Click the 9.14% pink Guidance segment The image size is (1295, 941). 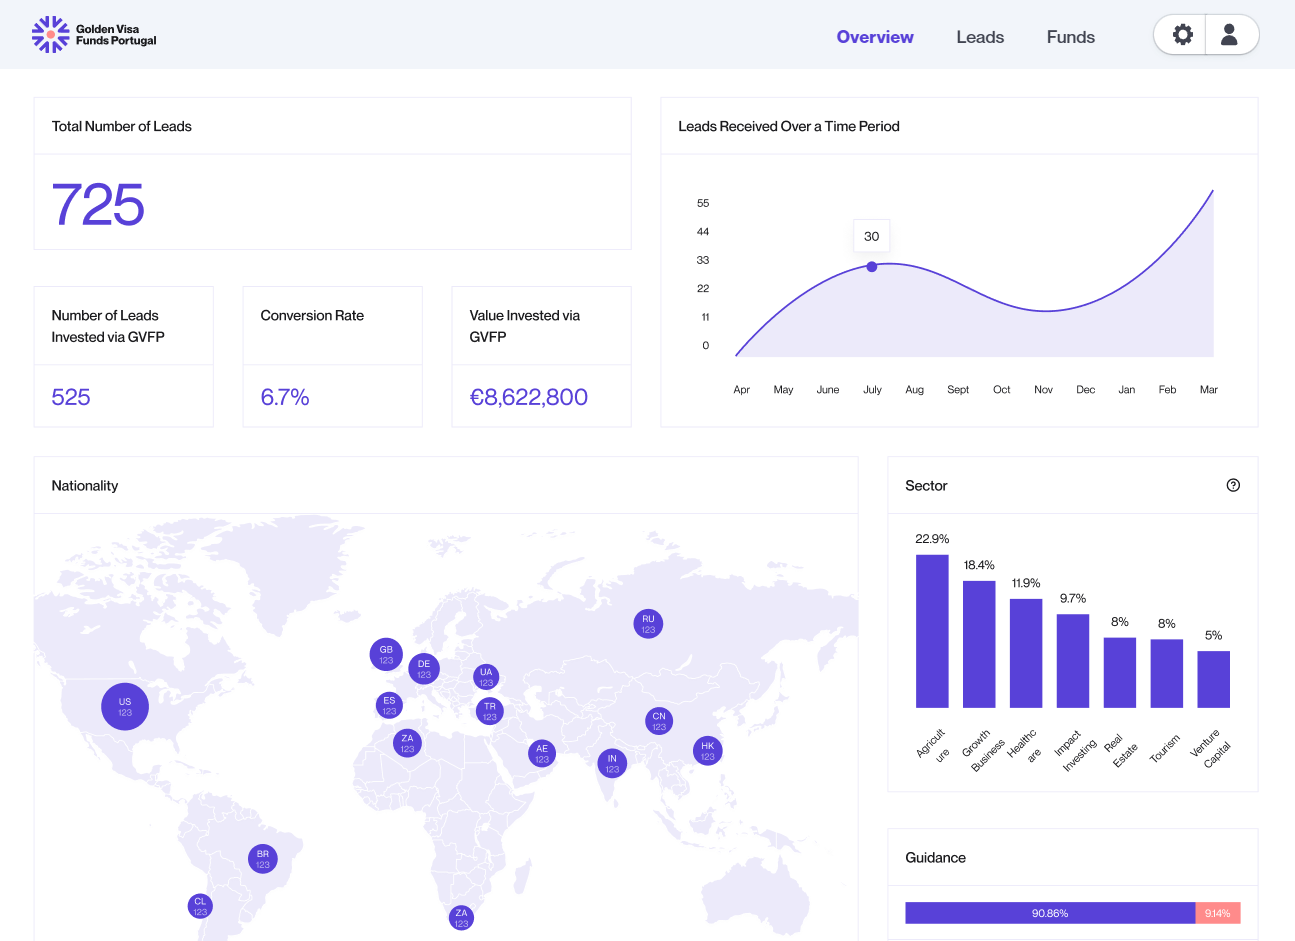click(1217, 913)
